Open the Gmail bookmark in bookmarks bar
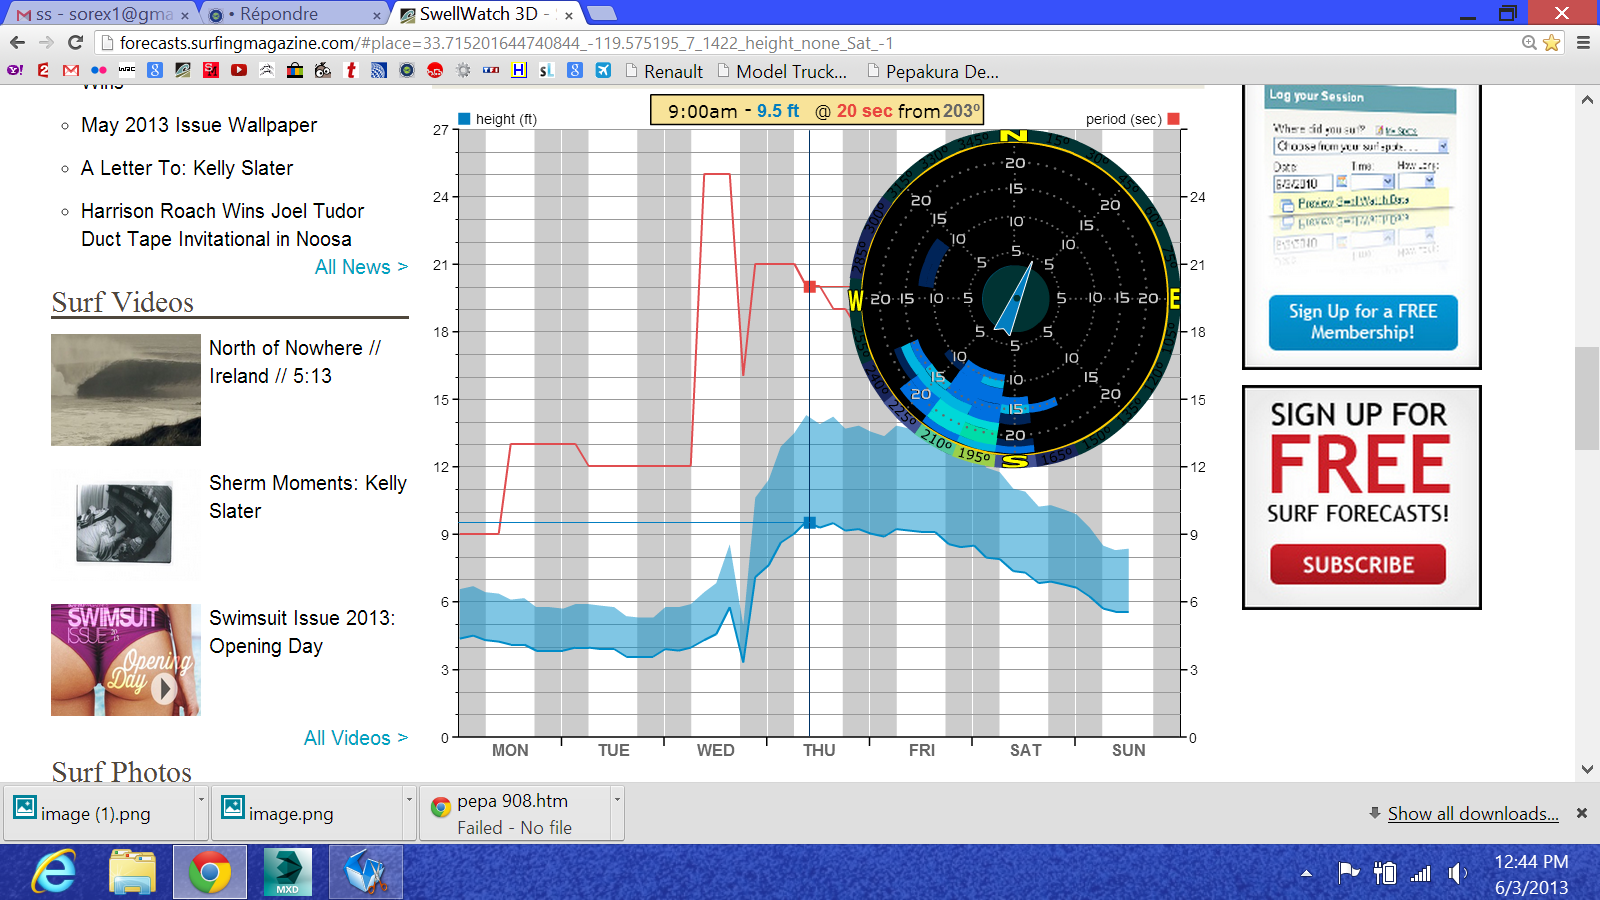Viewport: 1600px width, 900px height. [70, 70]
